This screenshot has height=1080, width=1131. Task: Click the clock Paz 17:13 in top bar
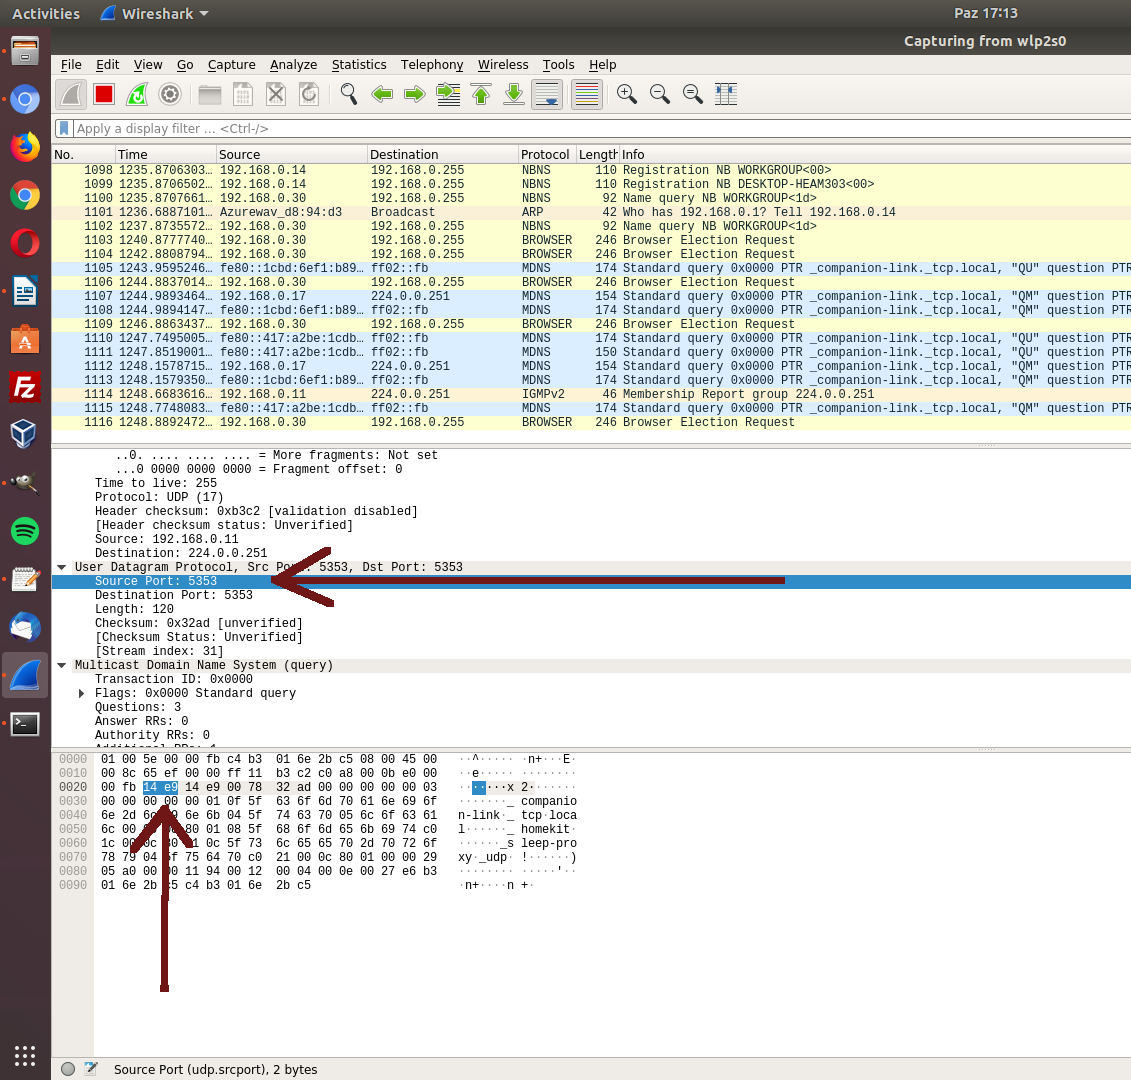[x=985, y=13]
